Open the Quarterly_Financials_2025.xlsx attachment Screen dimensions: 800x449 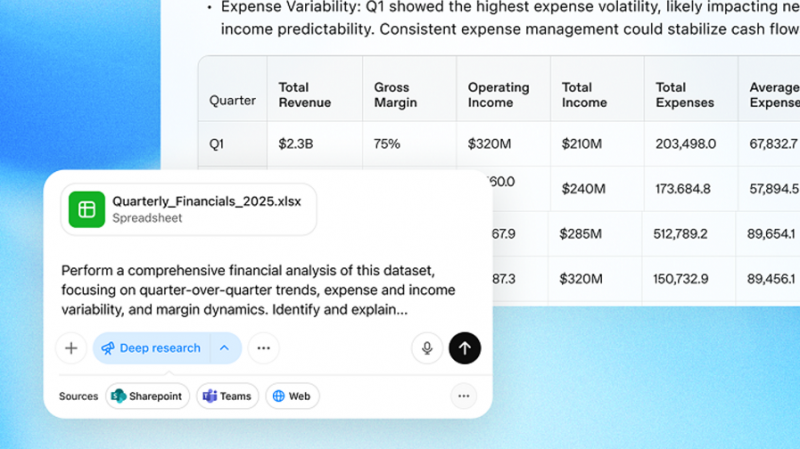coord(189,209)
